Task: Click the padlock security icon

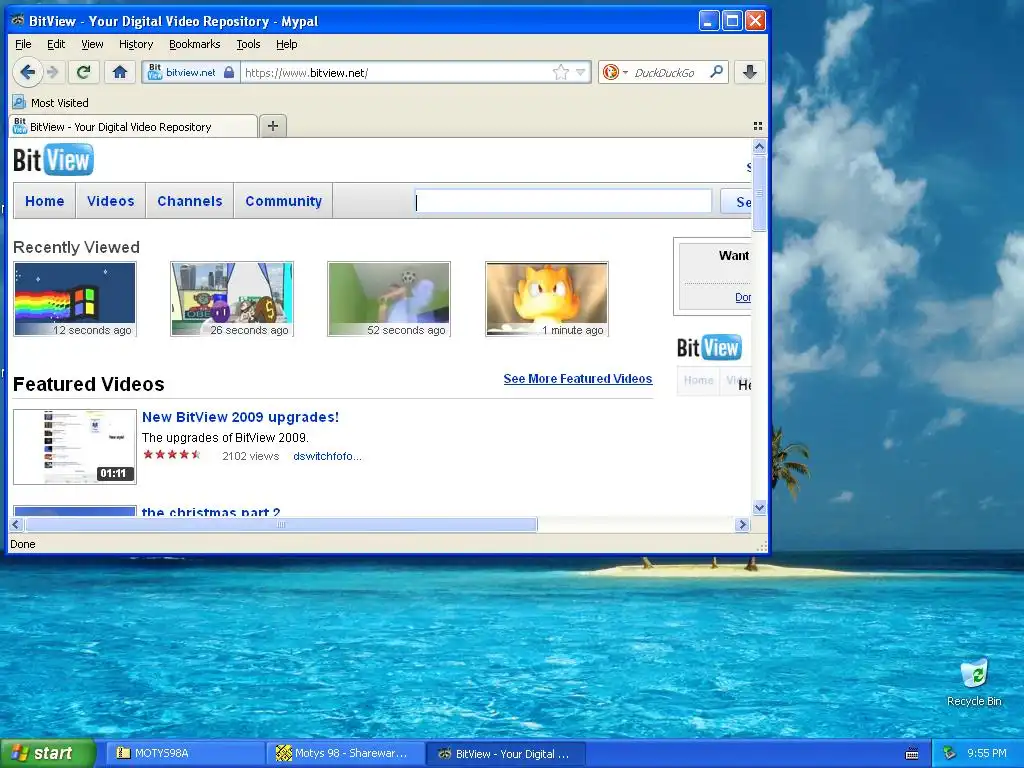Action: [229, 72]
